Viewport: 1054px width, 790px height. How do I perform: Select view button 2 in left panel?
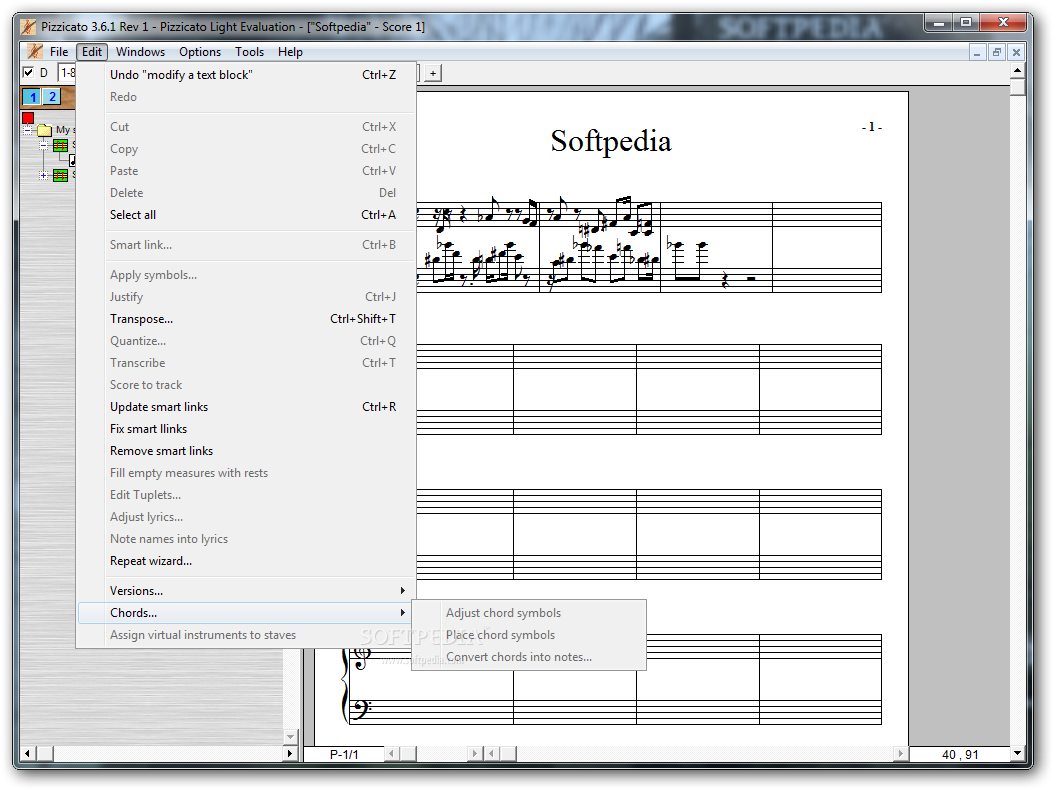(52, 97)
